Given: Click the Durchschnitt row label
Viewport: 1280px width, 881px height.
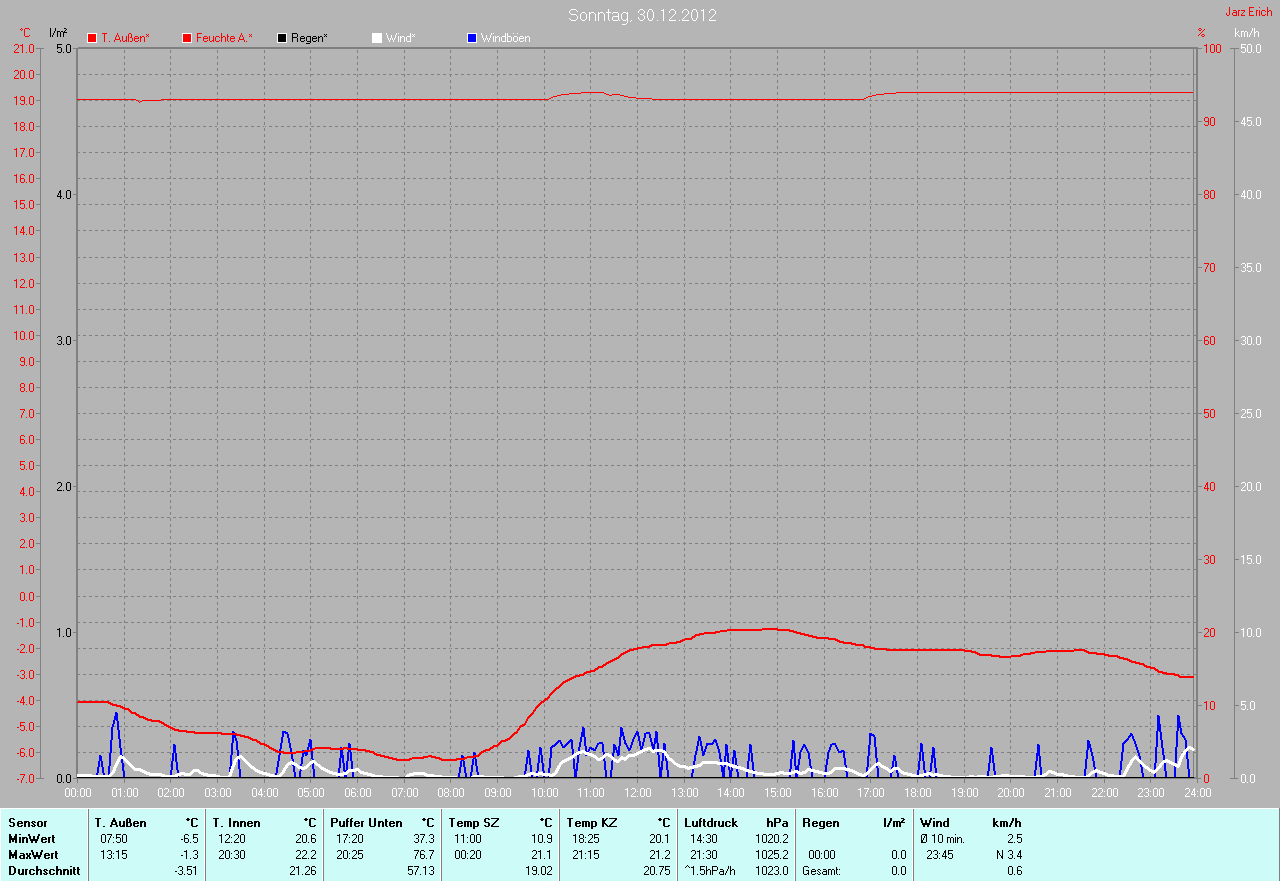Looking at the screenshot, I should (44, 871).
